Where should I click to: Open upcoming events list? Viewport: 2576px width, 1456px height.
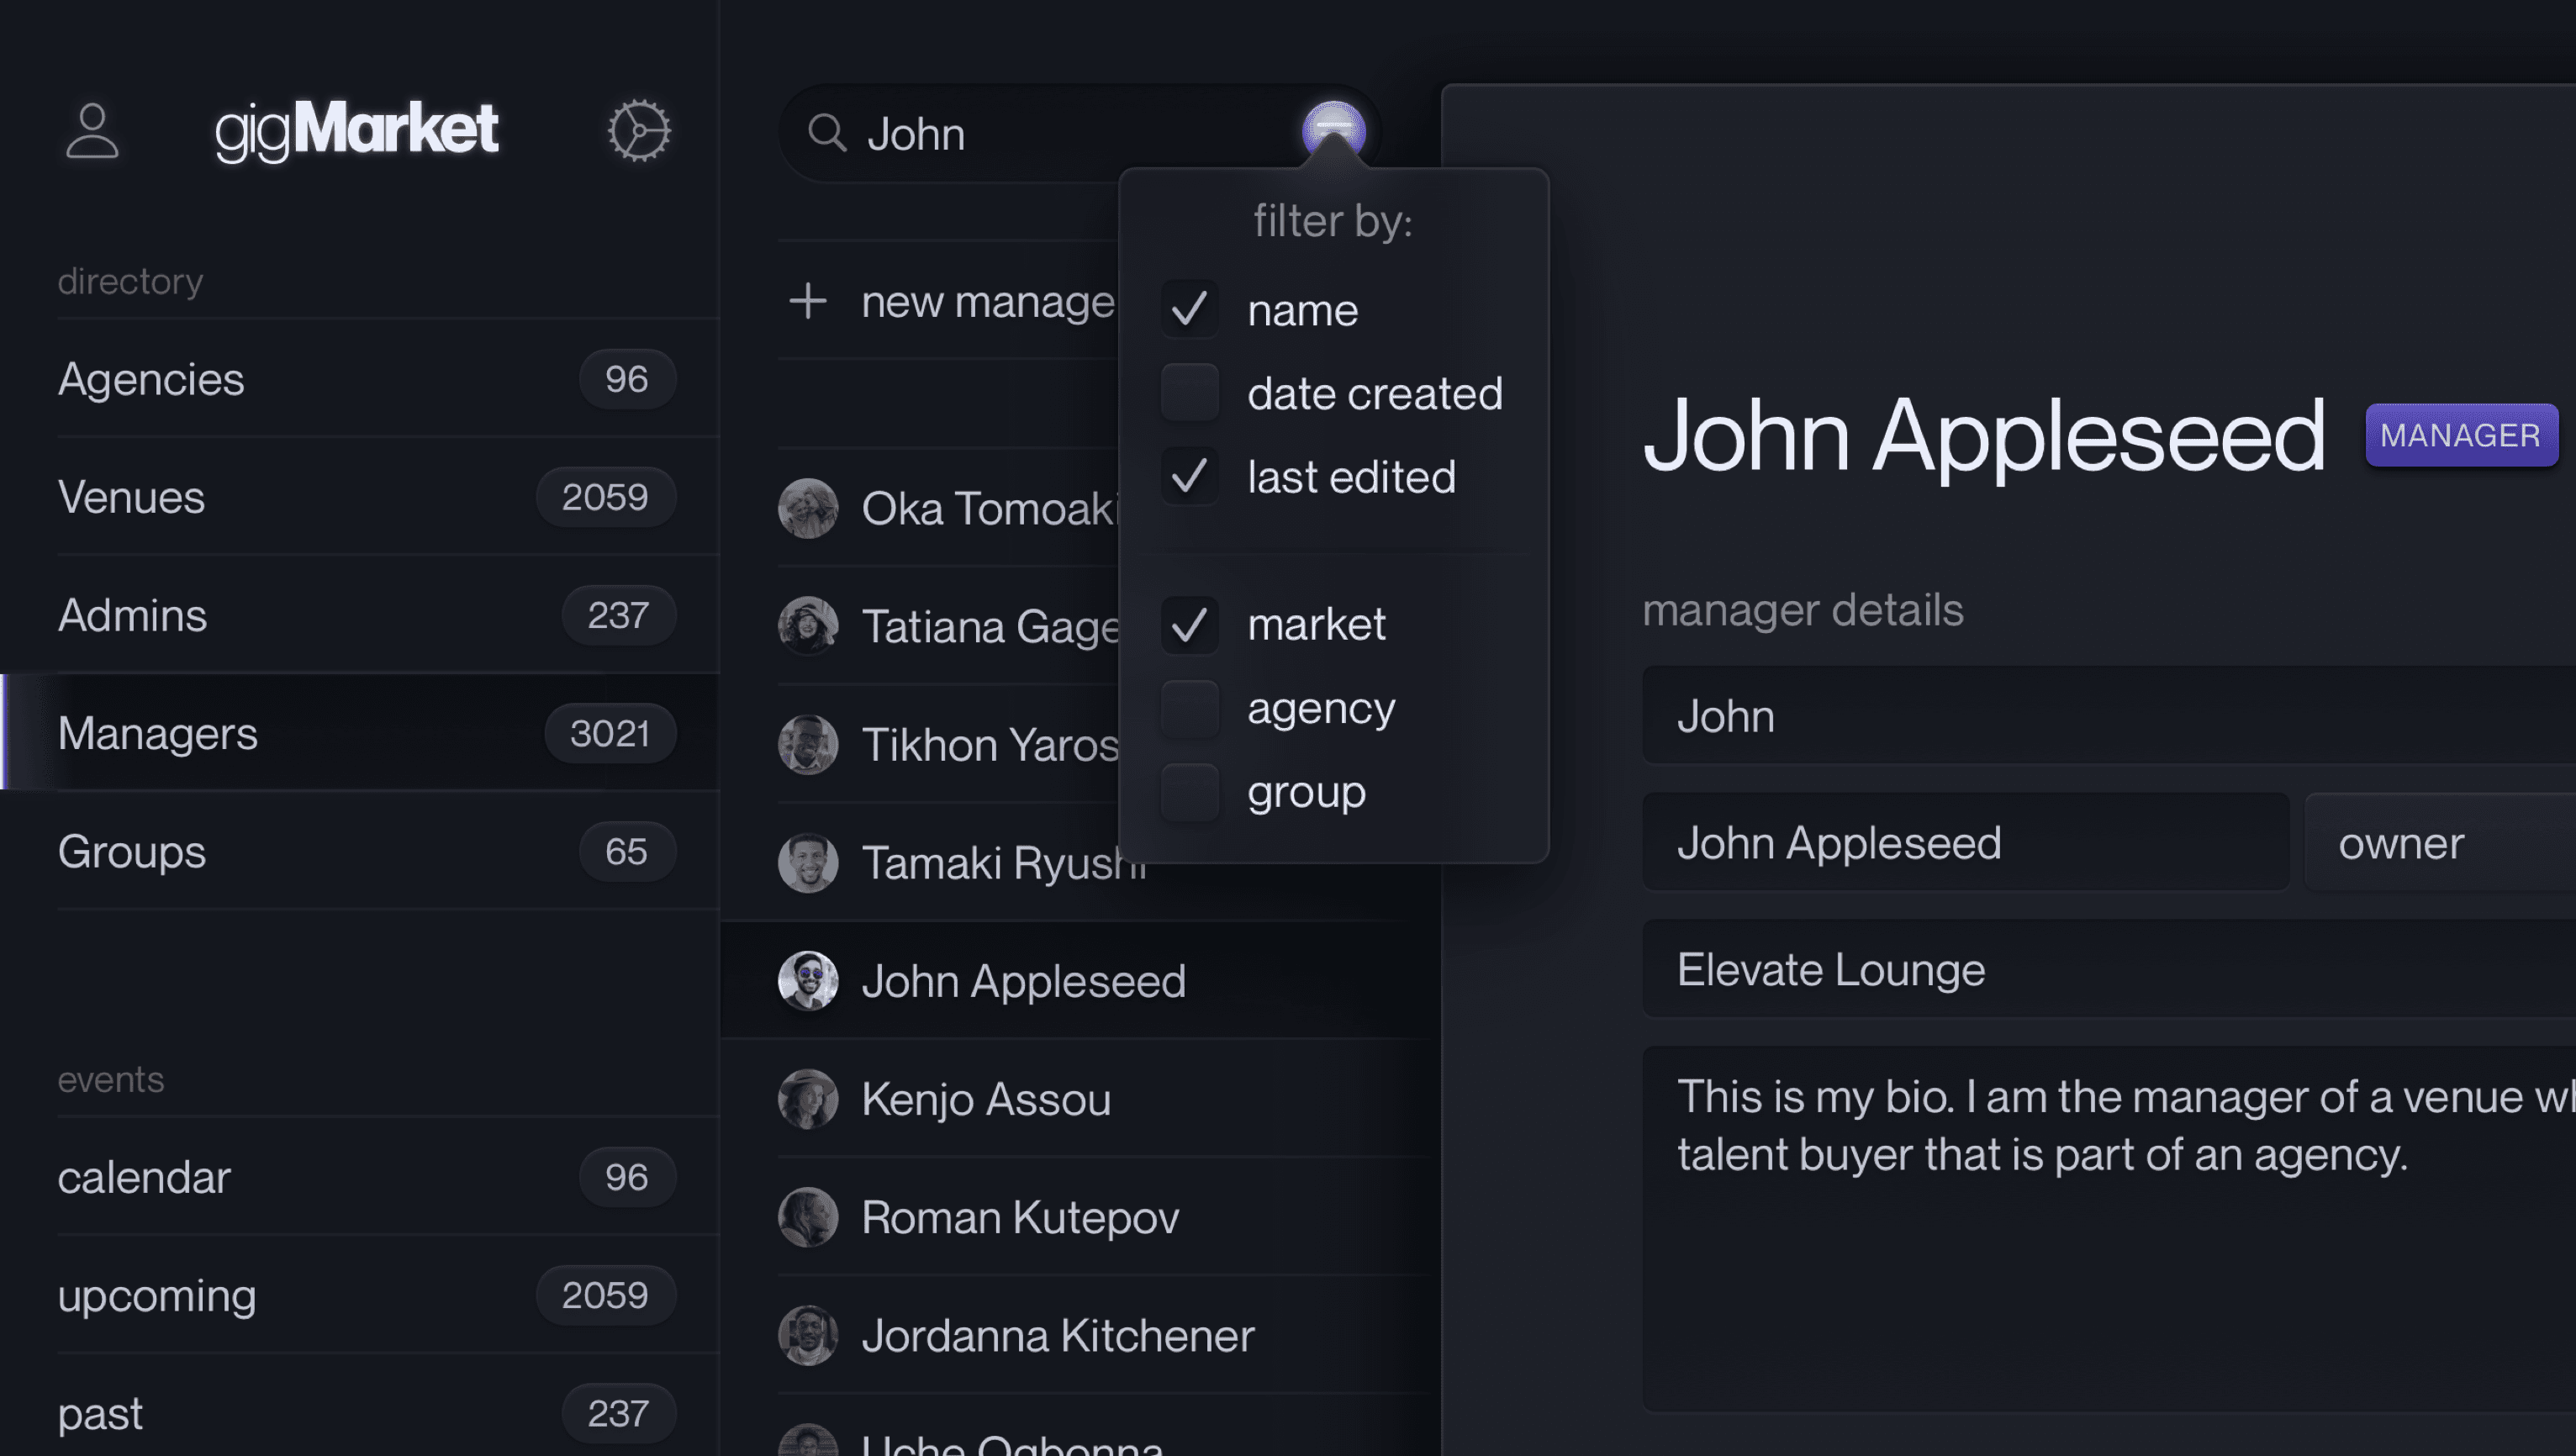tap(157, 1295)
